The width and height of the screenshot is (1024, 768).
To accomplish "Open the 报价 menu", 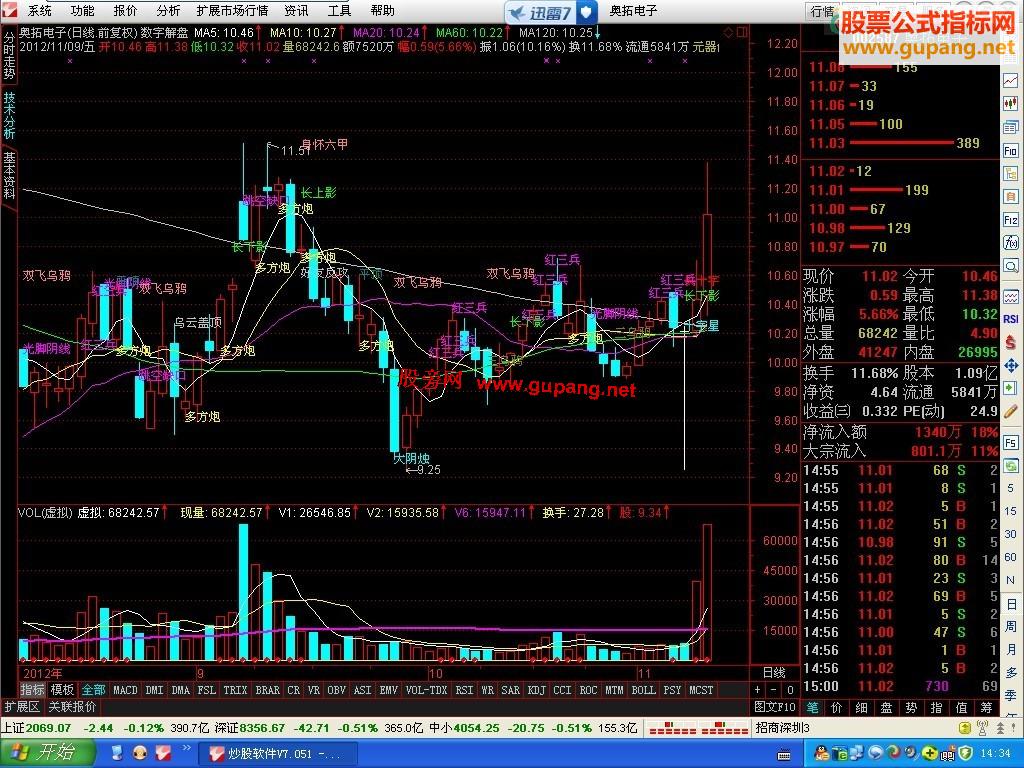I will click(125, 10).
